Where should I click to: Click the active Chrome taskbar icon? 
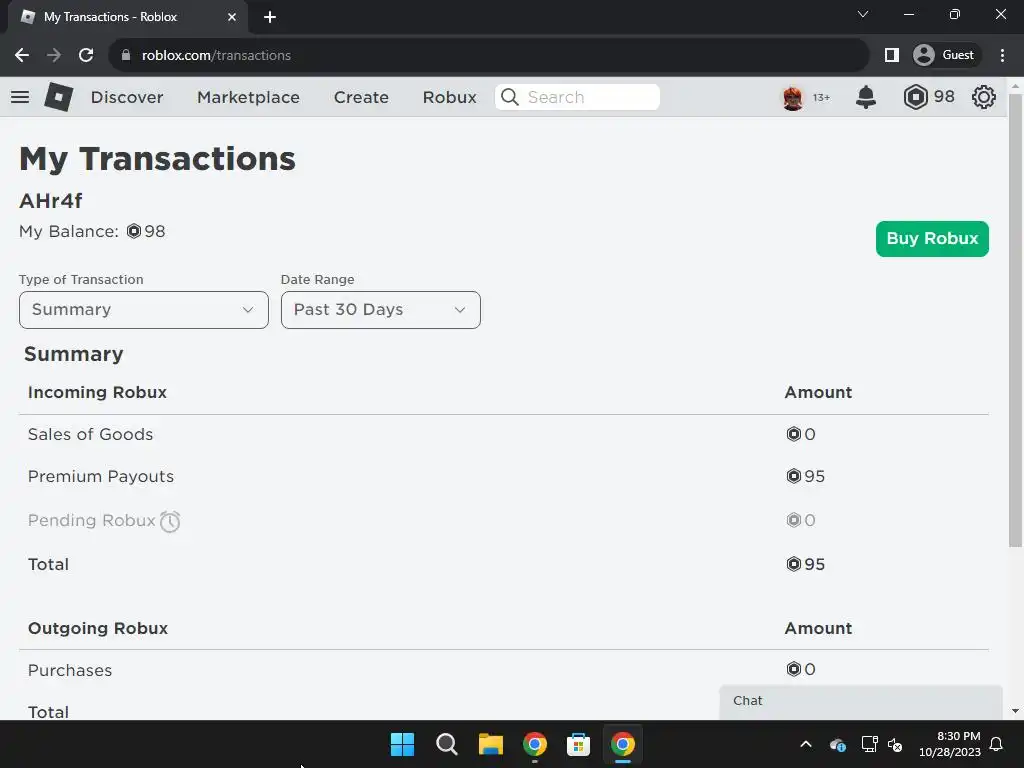(623, 744)
